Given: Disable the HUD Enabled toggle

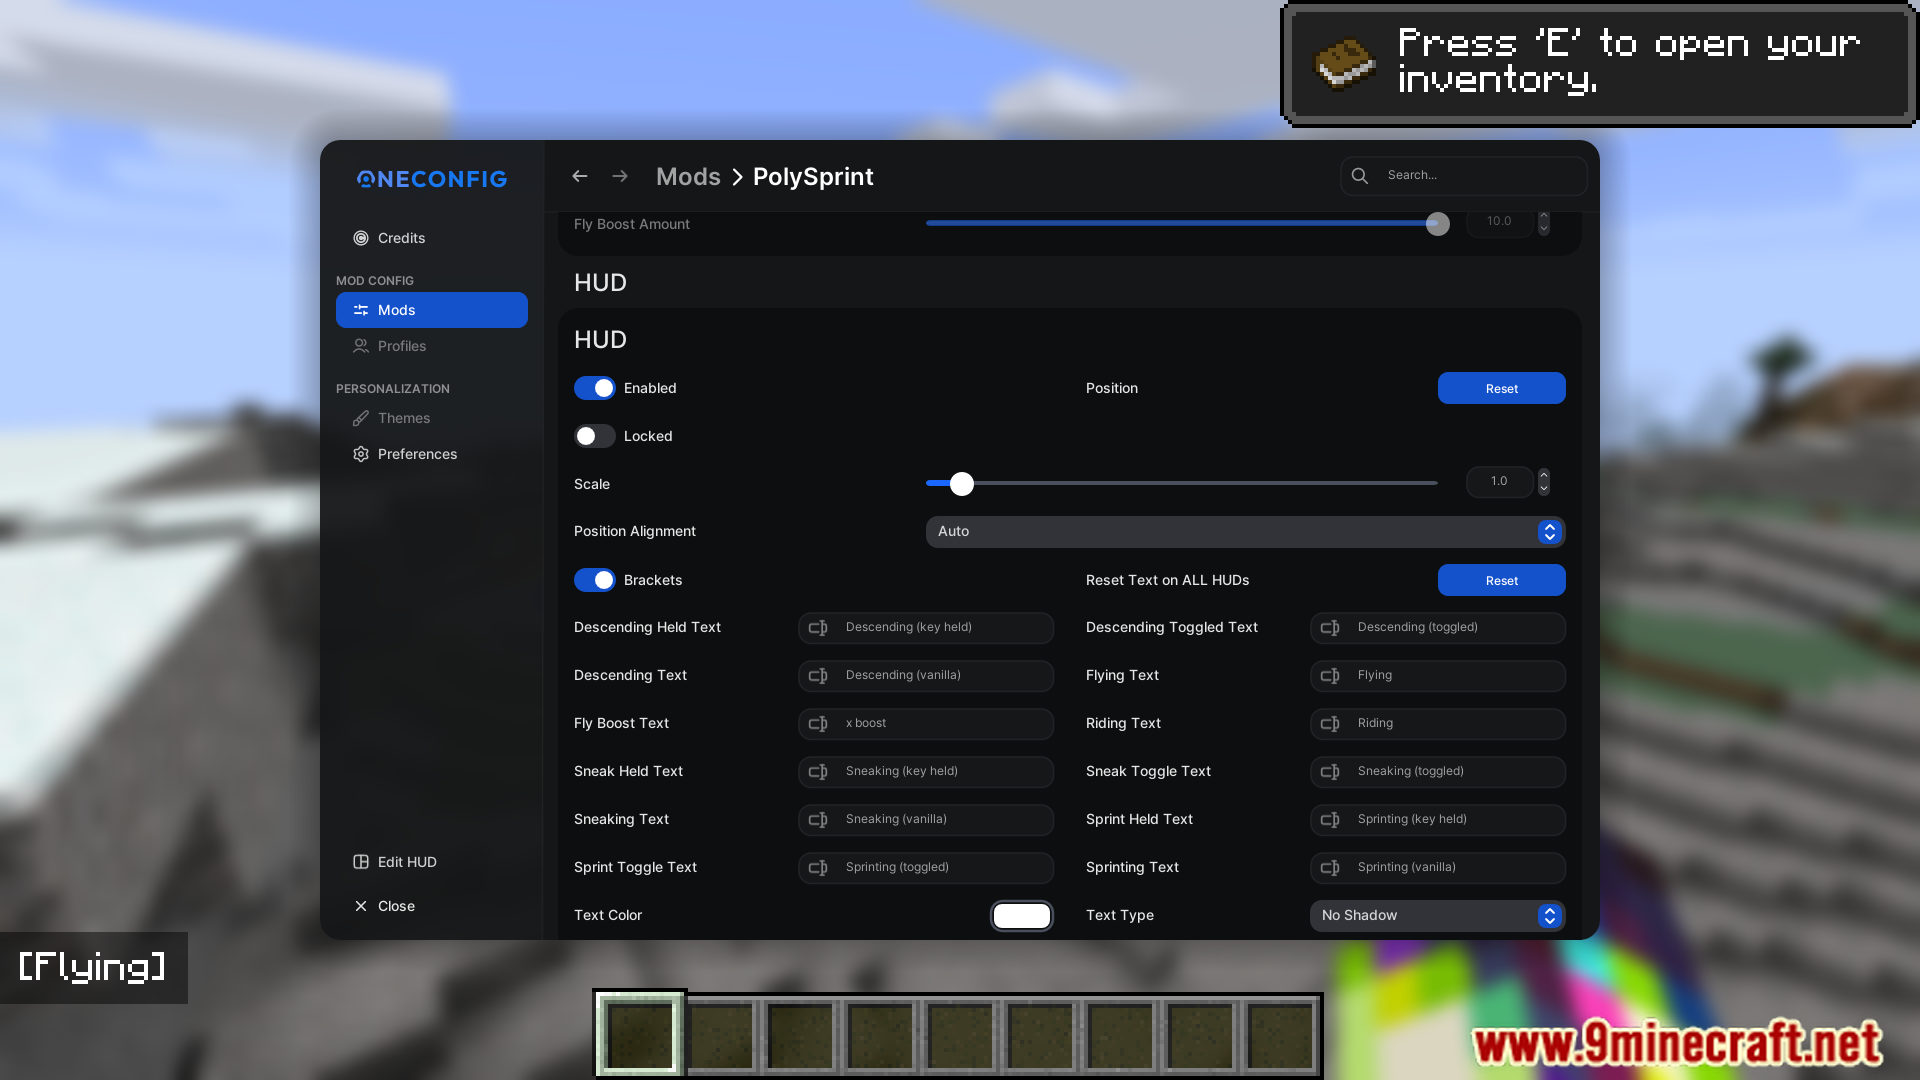Looking at the screenshot, I should 595,388.
